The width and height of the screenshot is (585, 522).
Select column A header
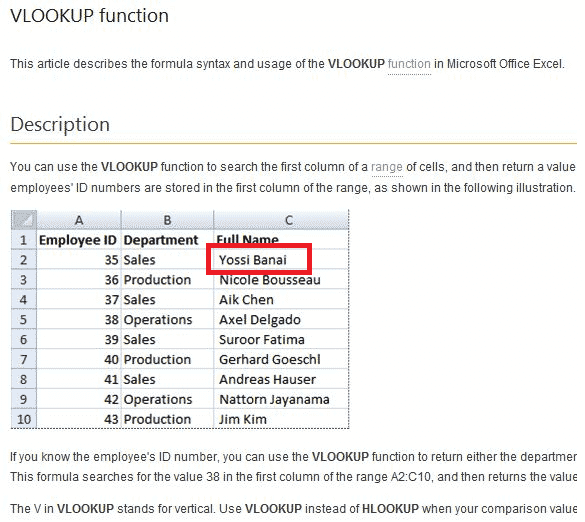79,220
